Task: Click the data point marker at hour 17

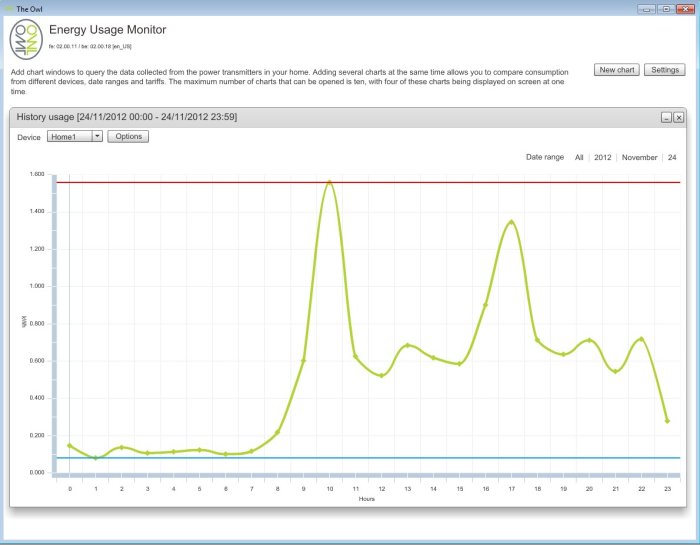Action: tap(511, 222)
